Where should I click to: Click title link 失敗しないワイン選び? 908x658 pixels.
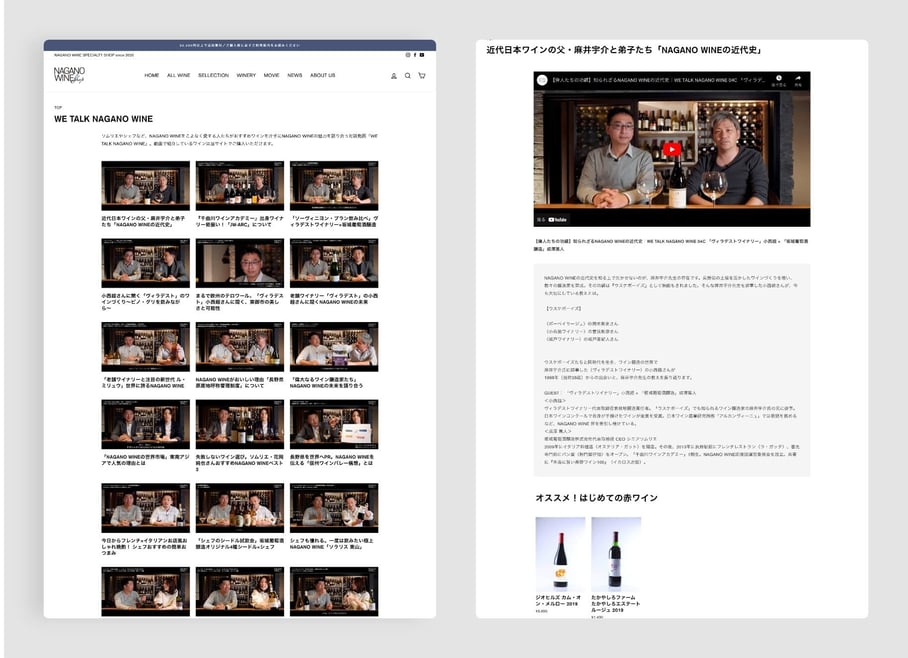(240, 463)
